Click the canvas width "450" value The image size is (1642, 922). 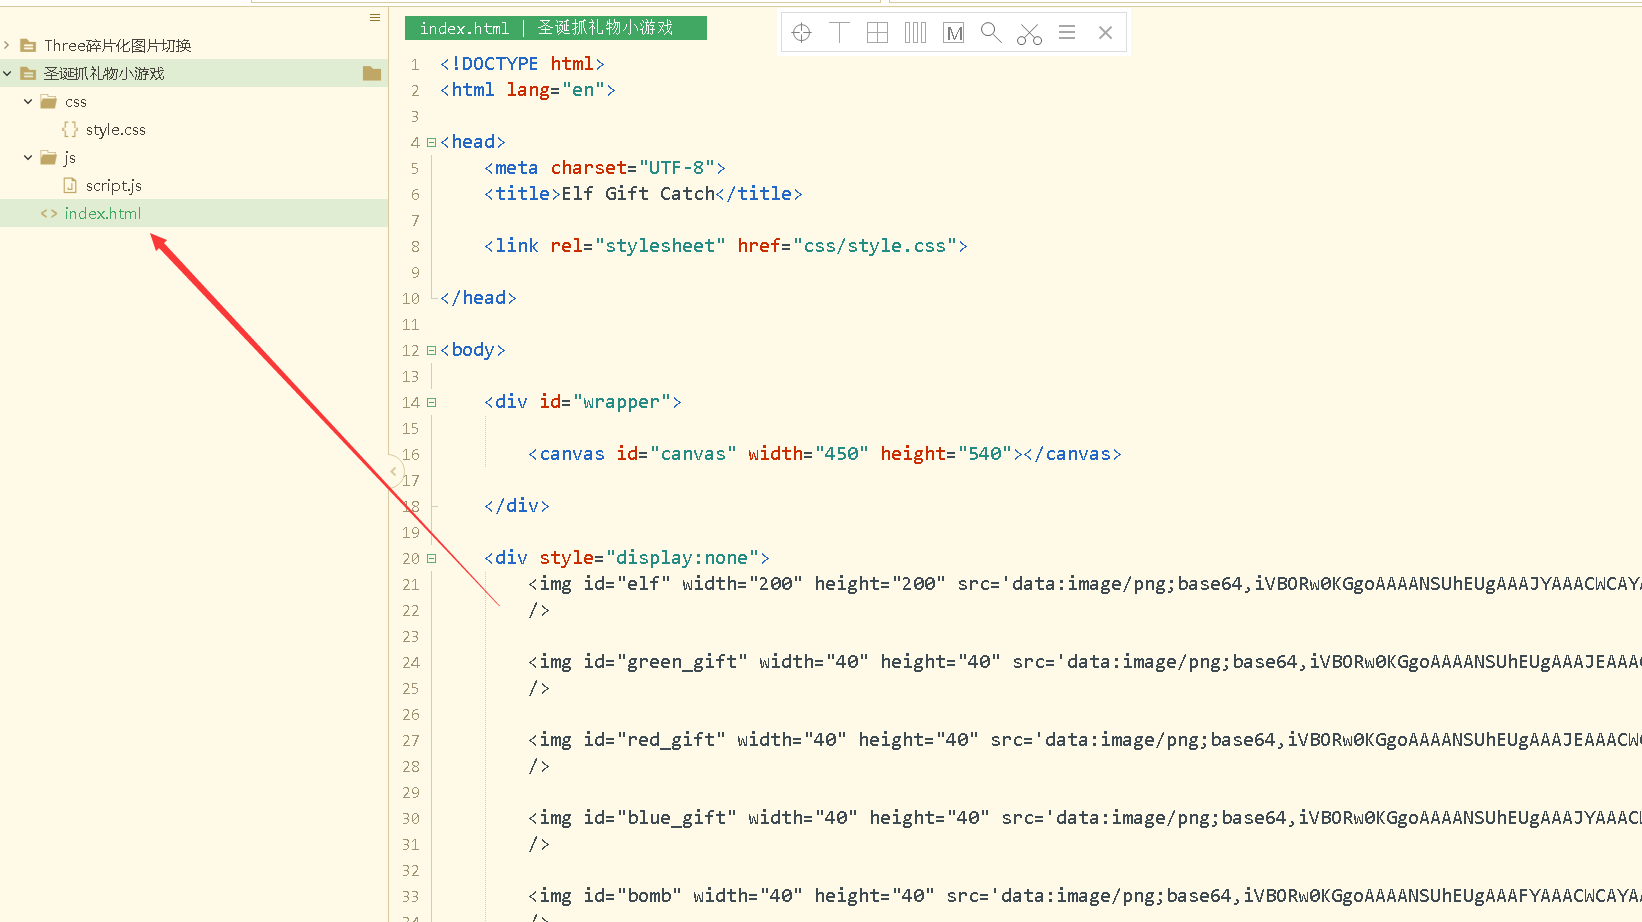pyautogui.click(x=842, y=453)
